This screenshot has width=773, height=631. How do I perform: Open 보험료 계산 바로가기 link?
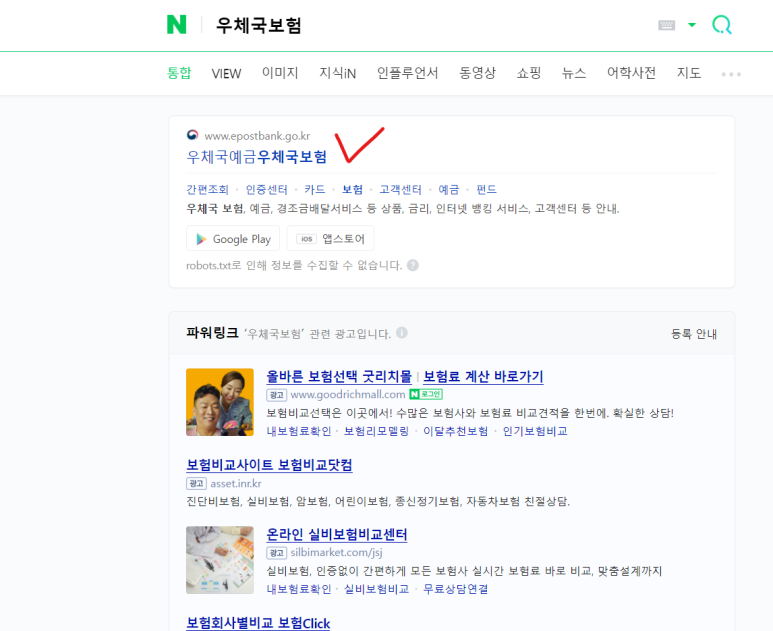(x=483, y=377)
